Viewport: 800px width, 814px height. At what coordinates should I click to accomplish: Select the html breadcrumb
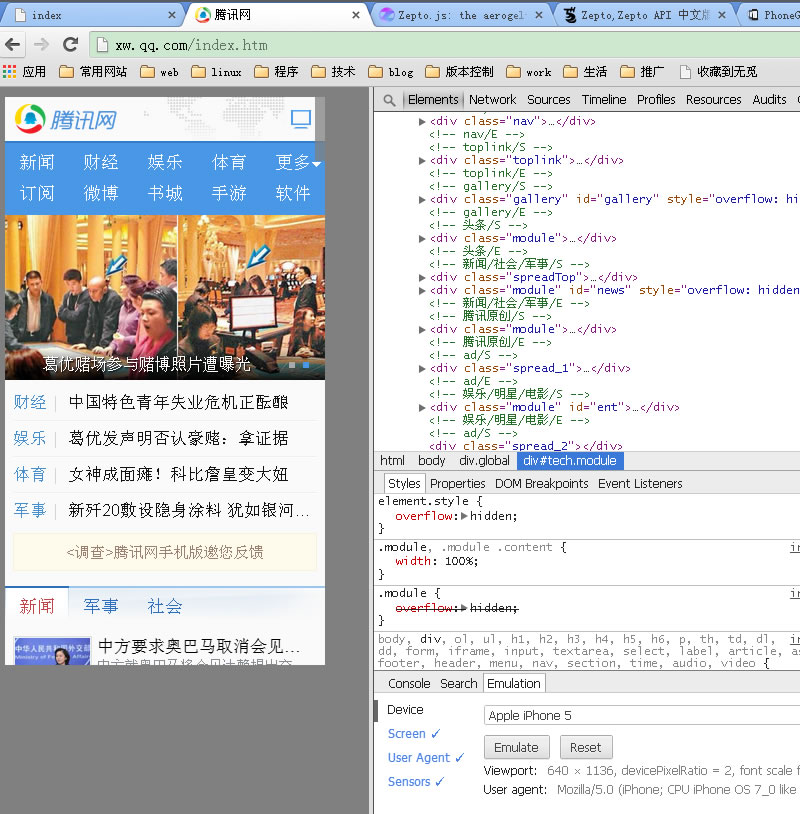(x=392, y=461)
